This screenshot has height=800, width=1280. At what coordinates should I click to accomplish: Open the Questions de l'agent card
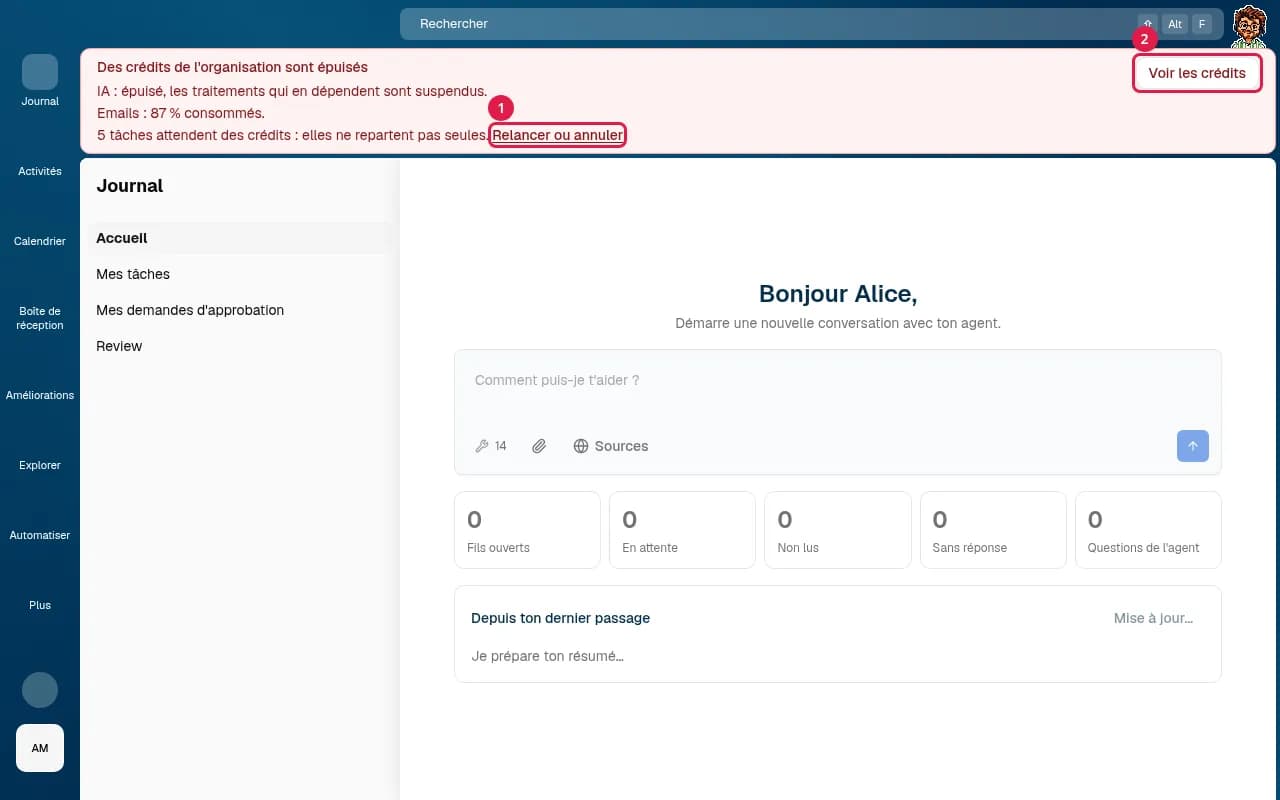click(x=1148, y=530)
